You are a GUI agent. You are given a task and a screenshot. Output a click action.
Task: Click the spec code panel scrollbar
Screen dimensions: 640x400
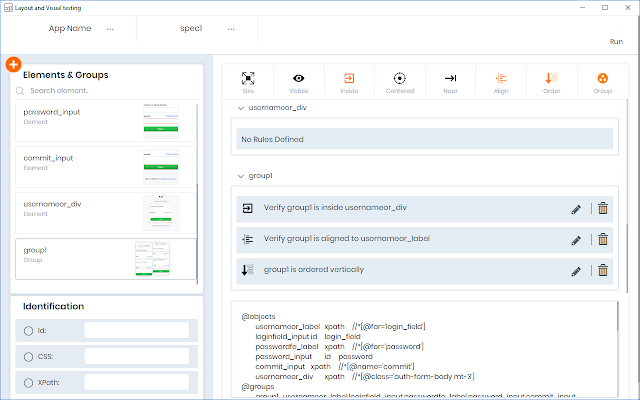[x=618, y=316]
